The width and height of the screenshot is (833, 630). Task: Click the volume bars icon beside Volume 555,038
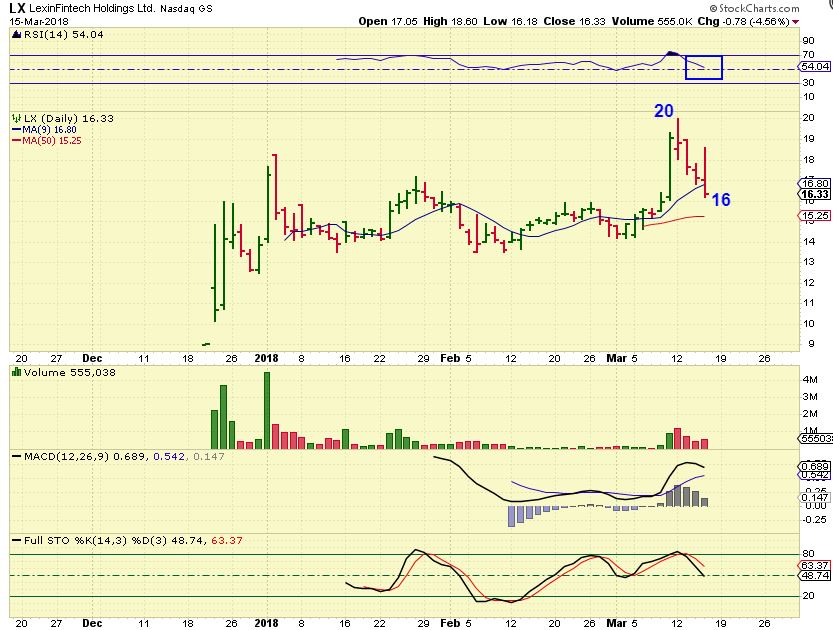16,372
